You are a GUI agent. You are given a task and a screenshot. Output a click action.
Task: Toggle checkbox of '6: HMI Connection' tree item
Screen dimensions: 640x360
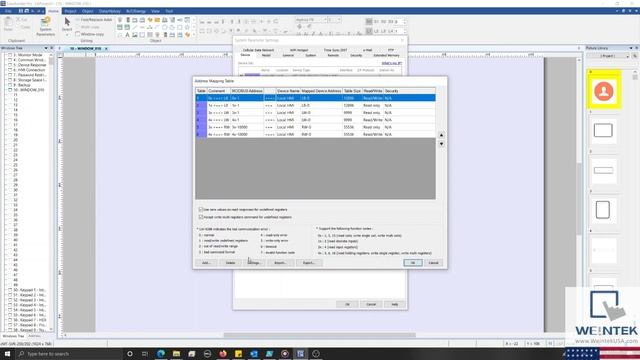click(10, 70)
